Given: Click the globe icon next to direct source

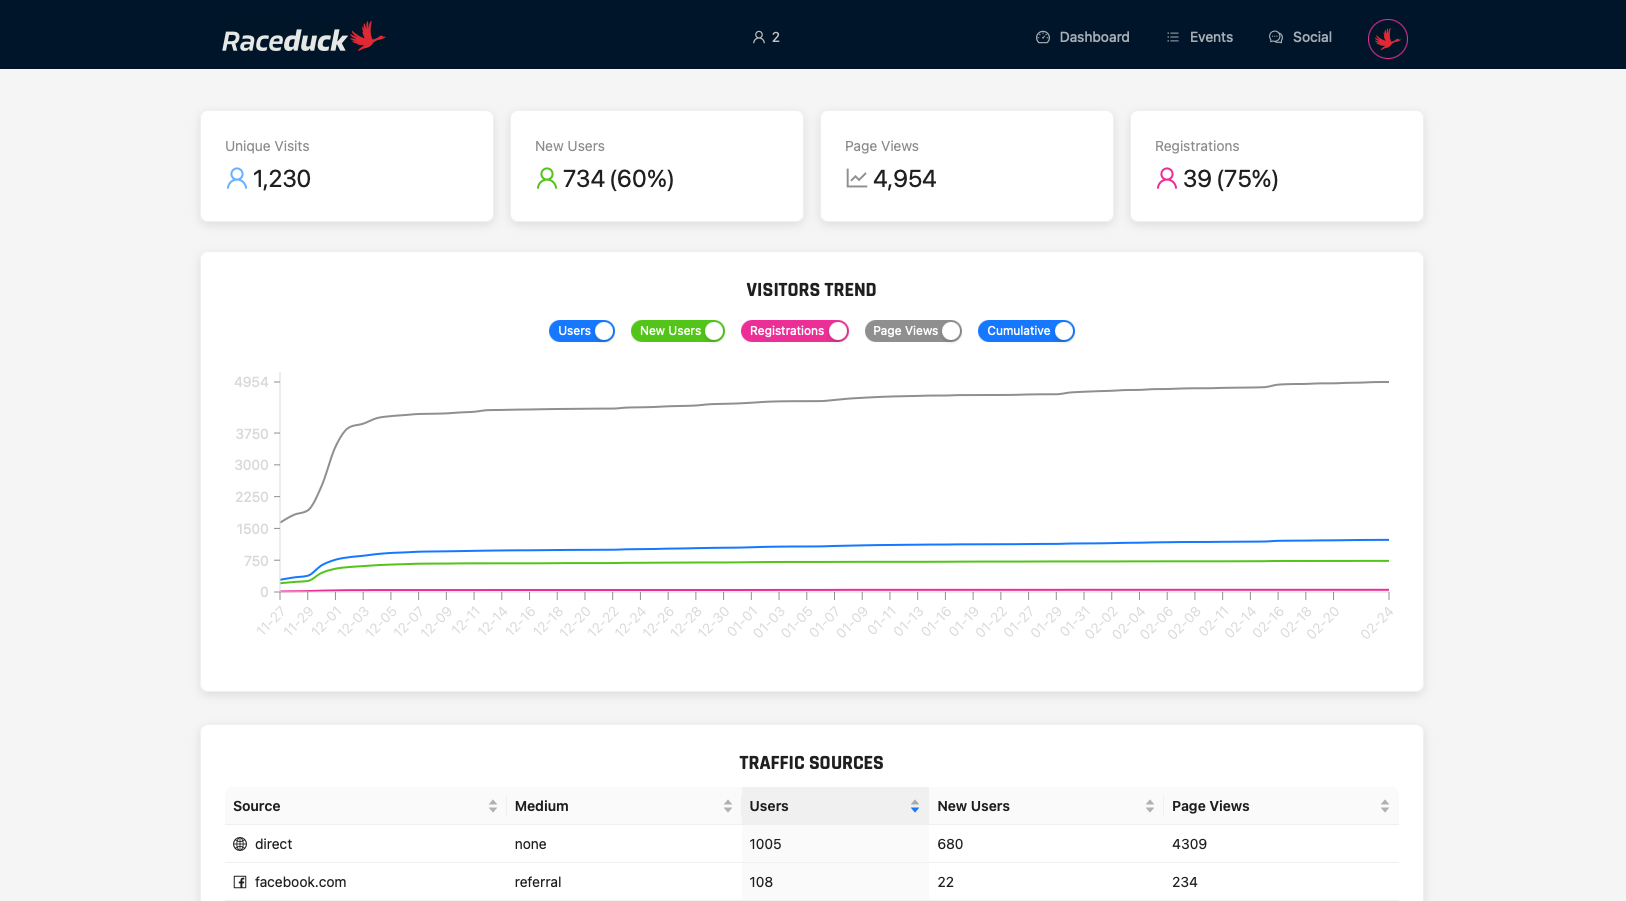Looking at the screenshot, I should click(237, 843).
